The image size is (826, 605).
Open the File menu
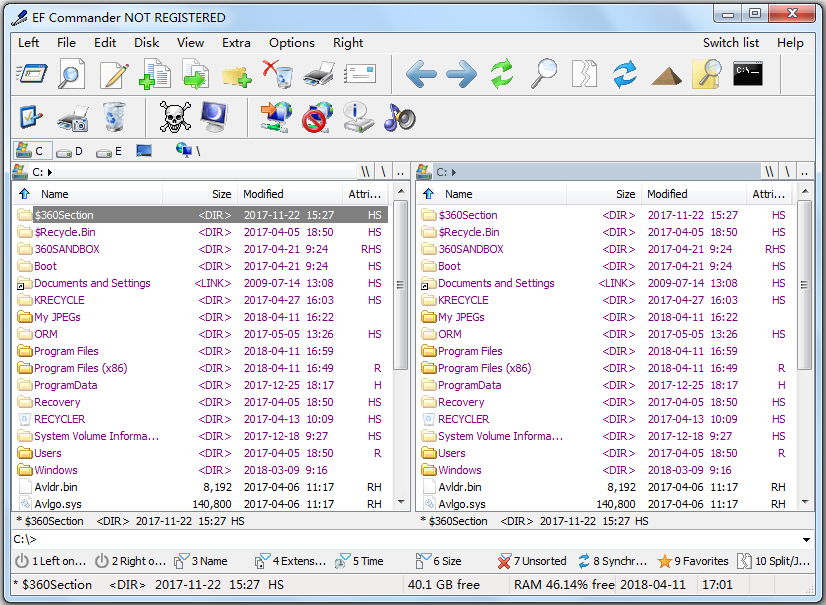tap(66, 43)
